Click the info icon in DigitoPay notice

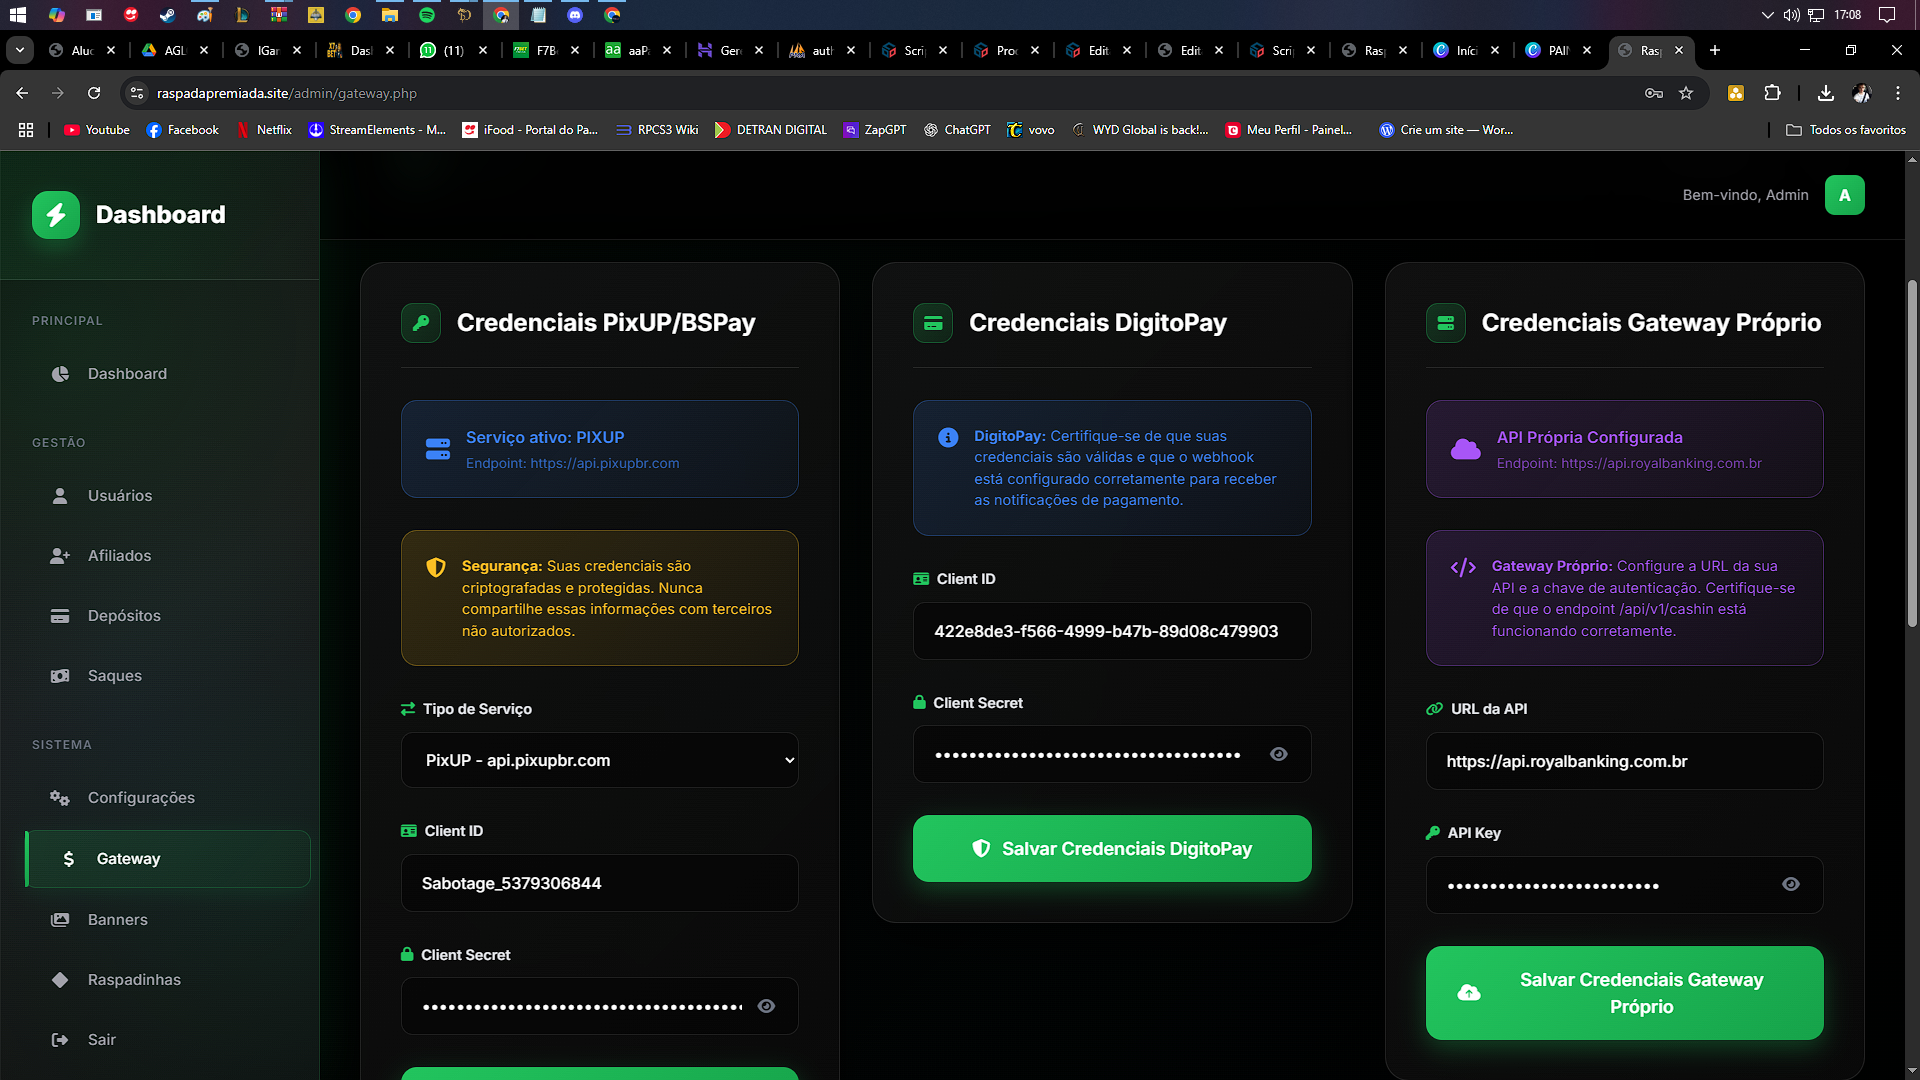point(948,437)
